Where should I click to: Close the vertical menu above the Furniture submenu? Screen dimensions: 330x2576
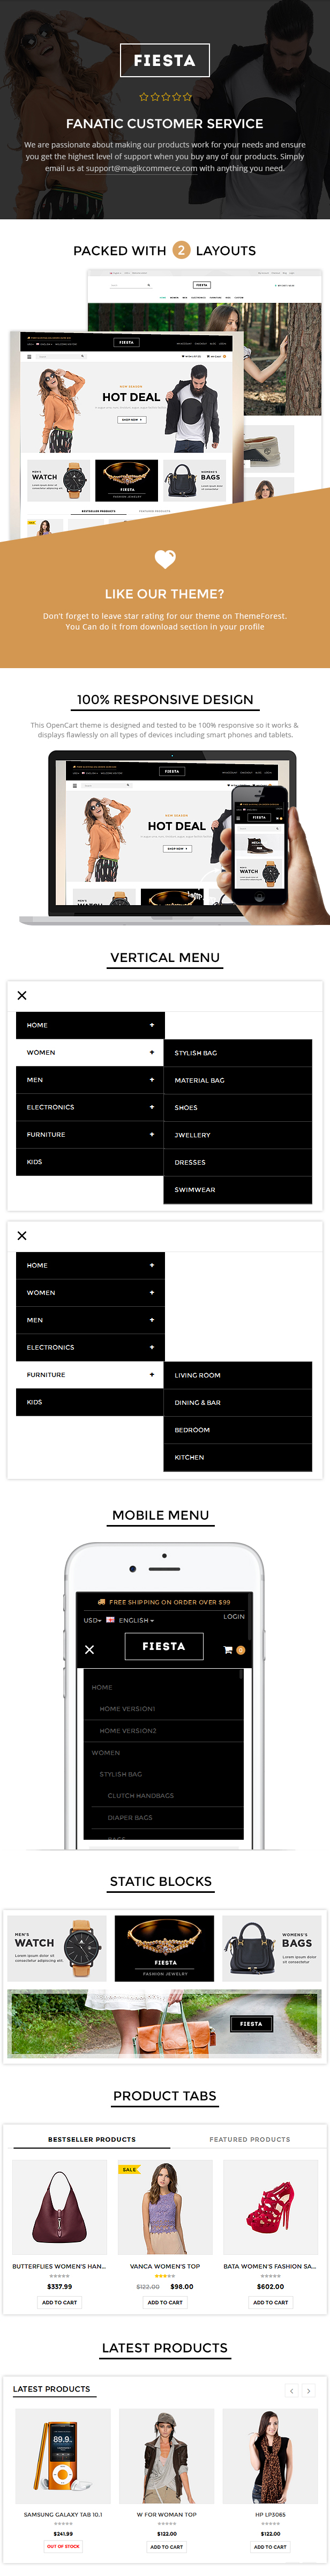pyautogui.click(x=22, y=1235)
